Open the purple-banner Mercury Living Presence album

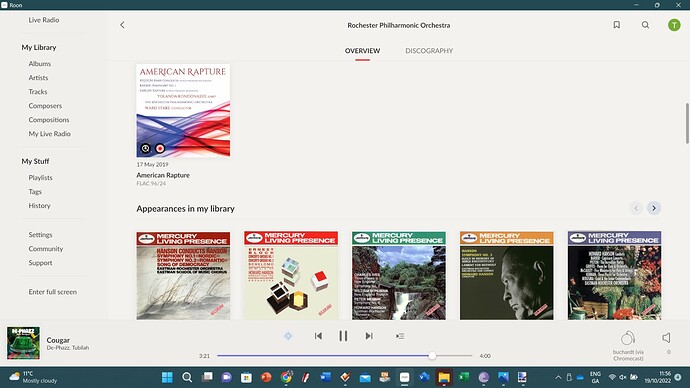[614, 275]
